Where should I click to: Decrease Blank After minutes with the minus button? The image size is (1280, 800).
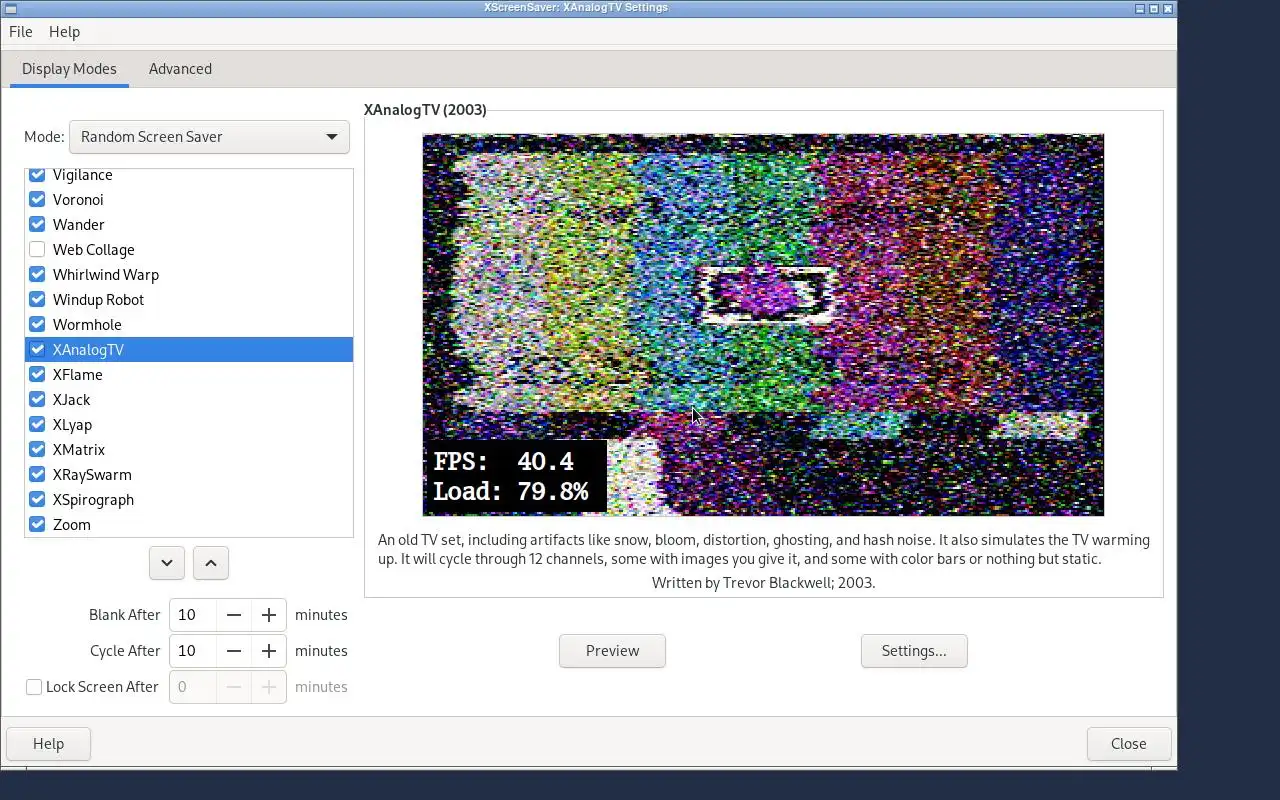234,615
